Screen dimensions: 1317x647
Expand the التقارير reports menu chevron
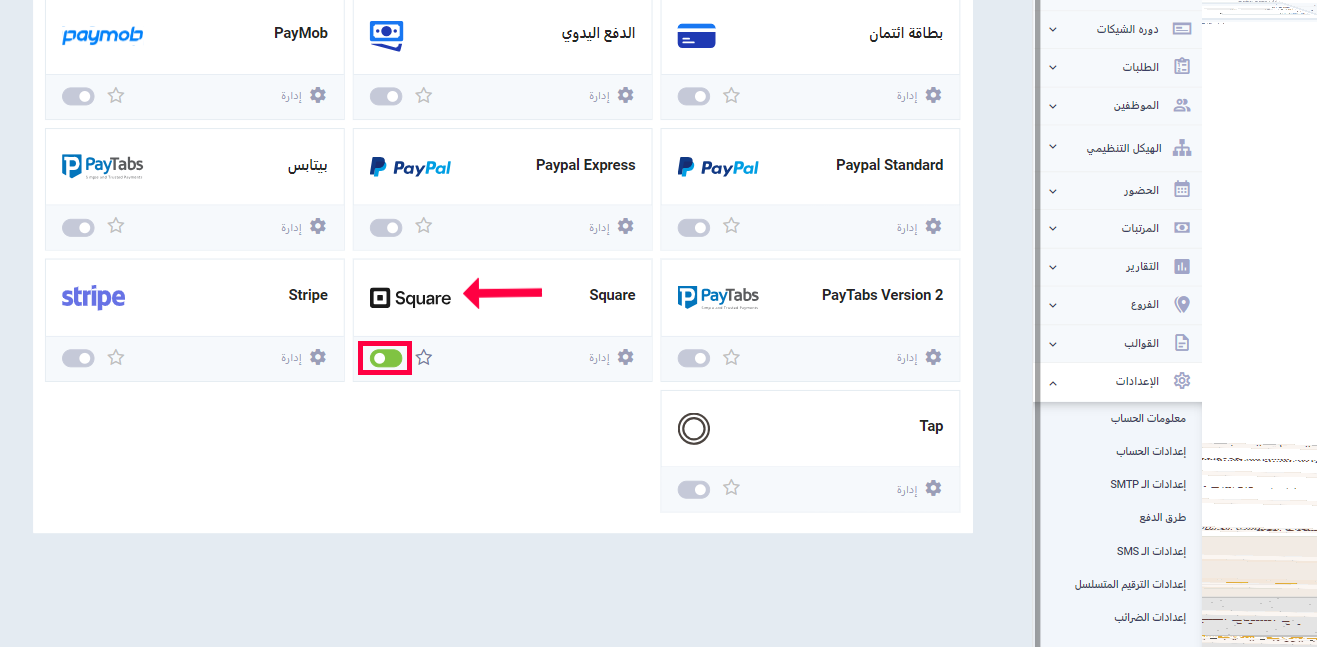[x=1052, y=267]
